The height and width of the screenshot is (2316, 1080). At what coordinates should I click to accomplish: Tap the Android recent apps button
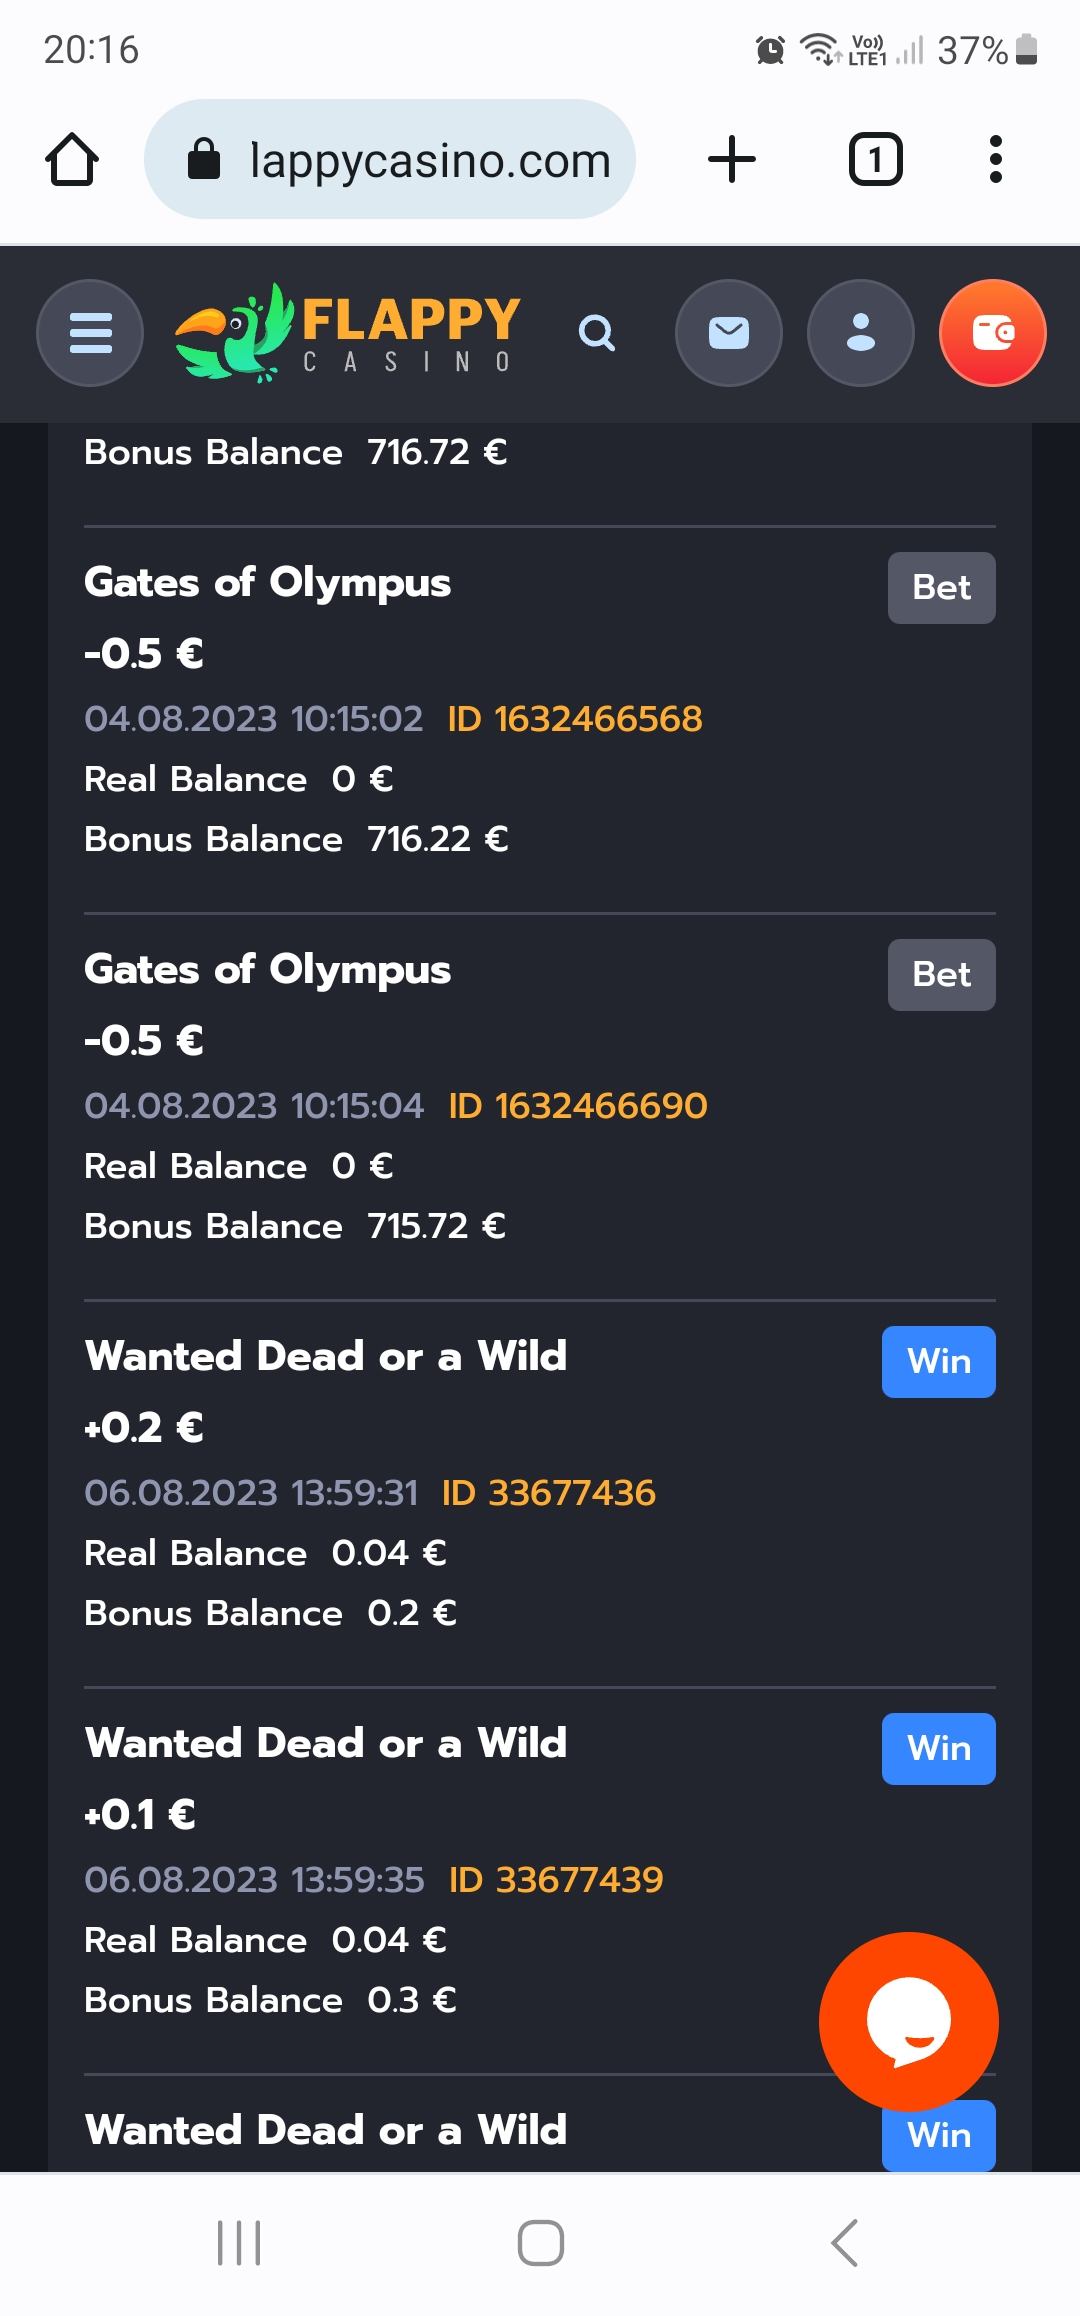[239, 2242]
